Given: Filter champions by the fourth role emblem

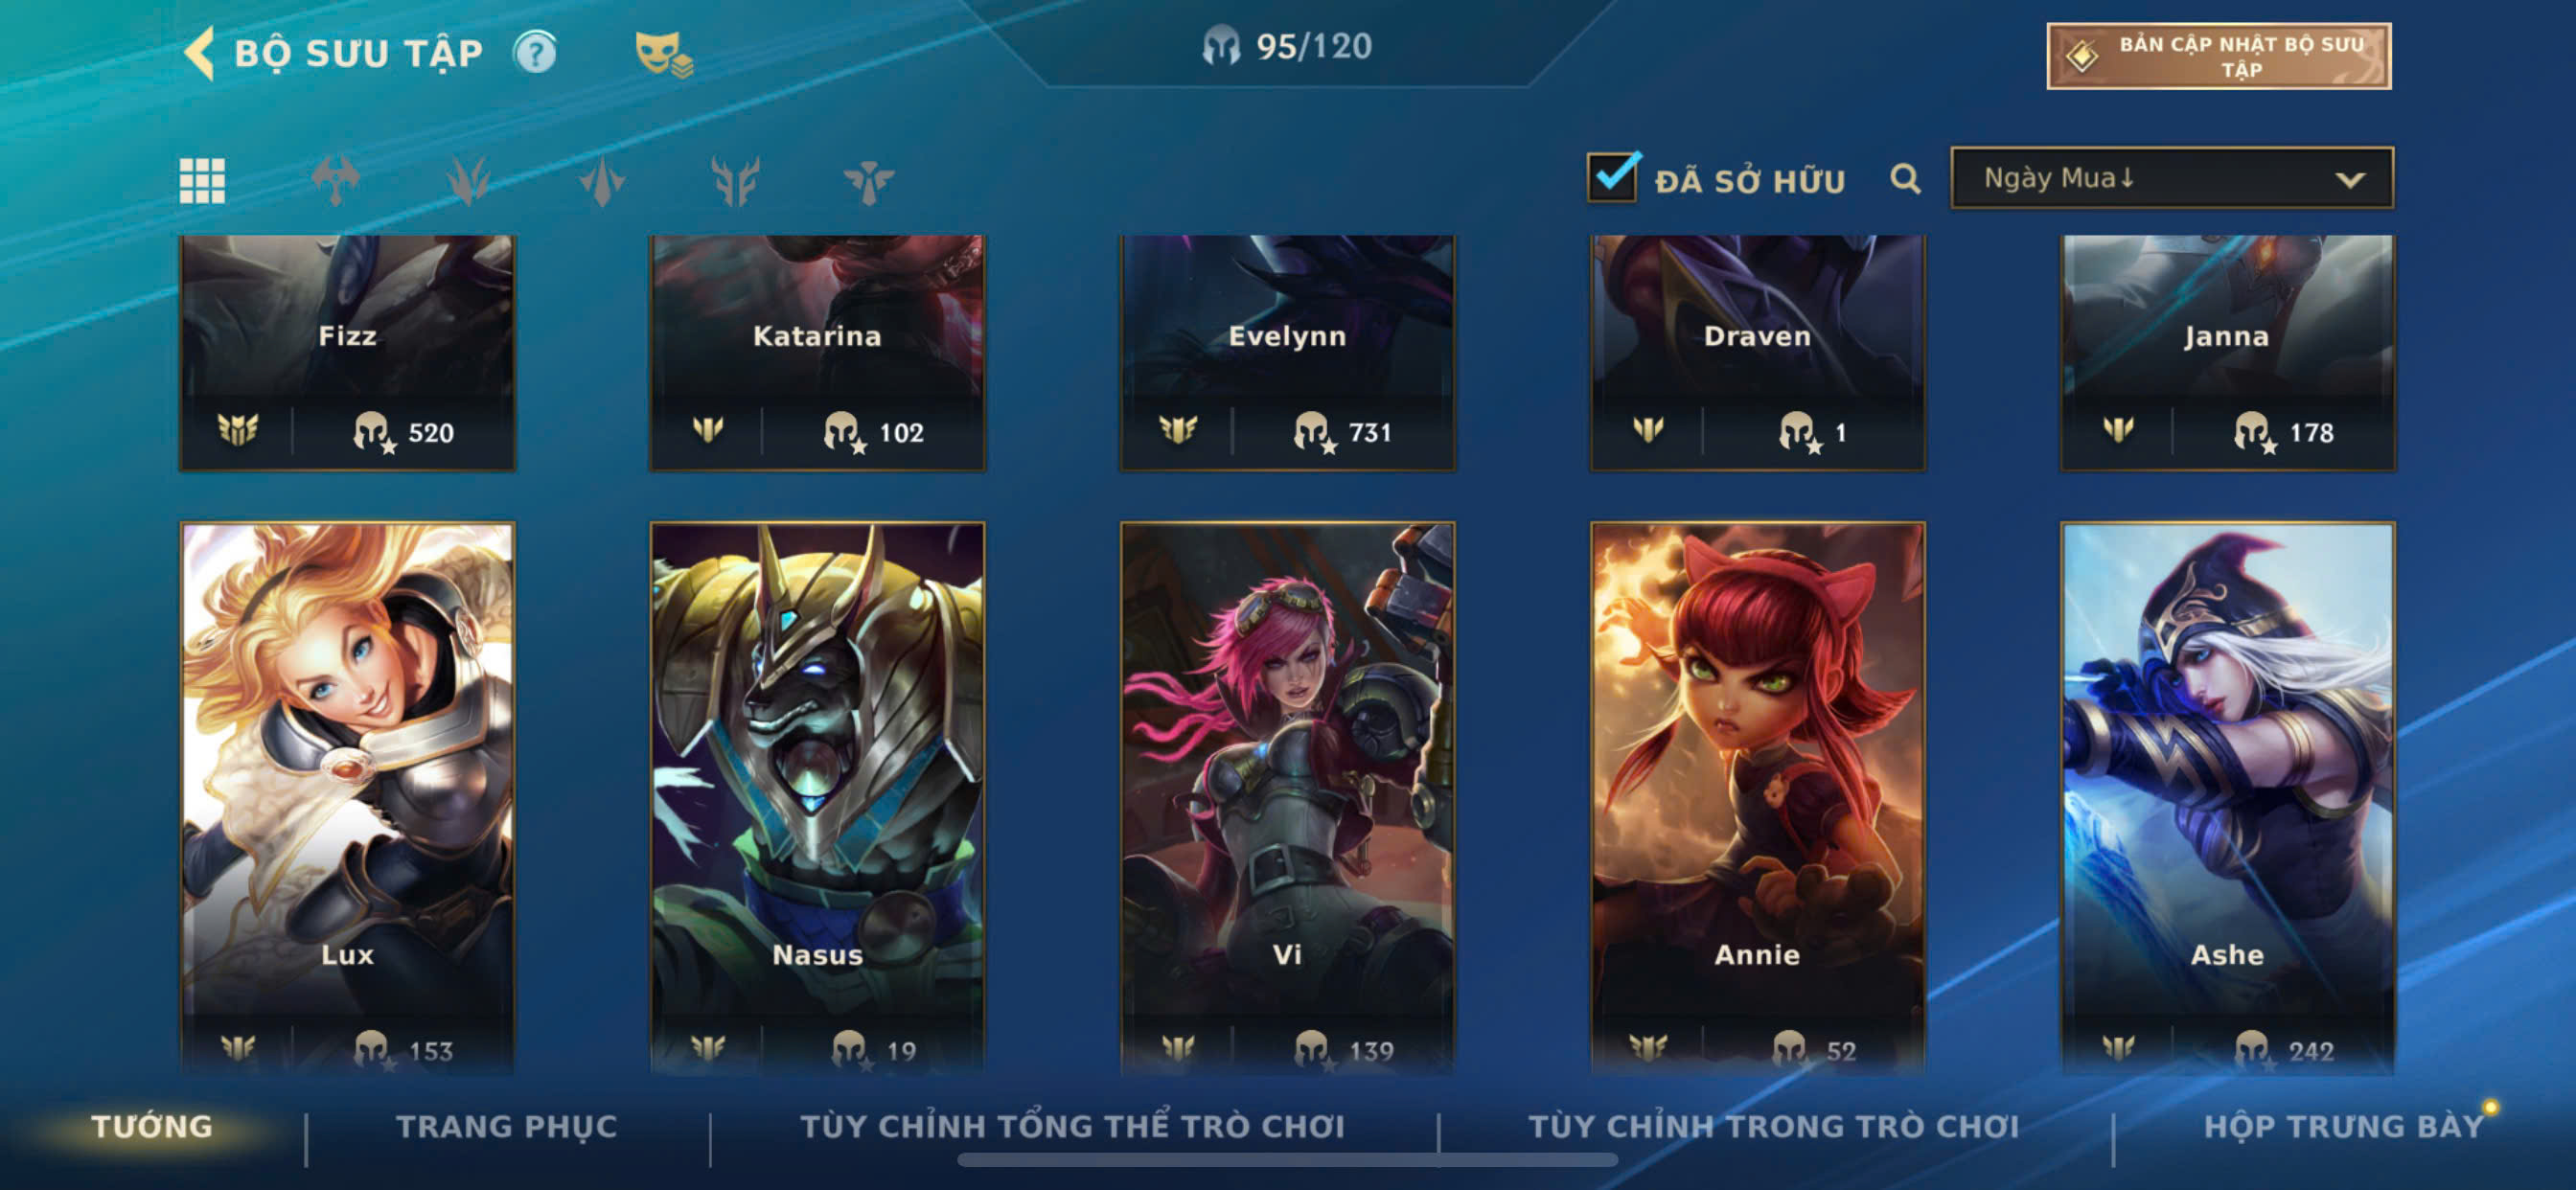Looking at the screenshot, I should click(x=735, y=181).
